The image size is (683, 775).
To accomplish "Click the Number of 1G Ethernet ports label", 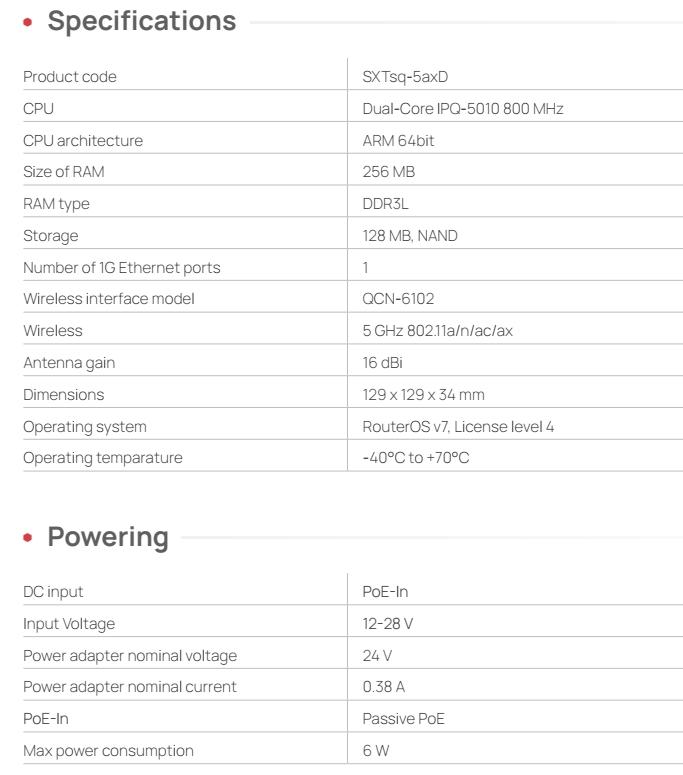I will coord(122,268).
